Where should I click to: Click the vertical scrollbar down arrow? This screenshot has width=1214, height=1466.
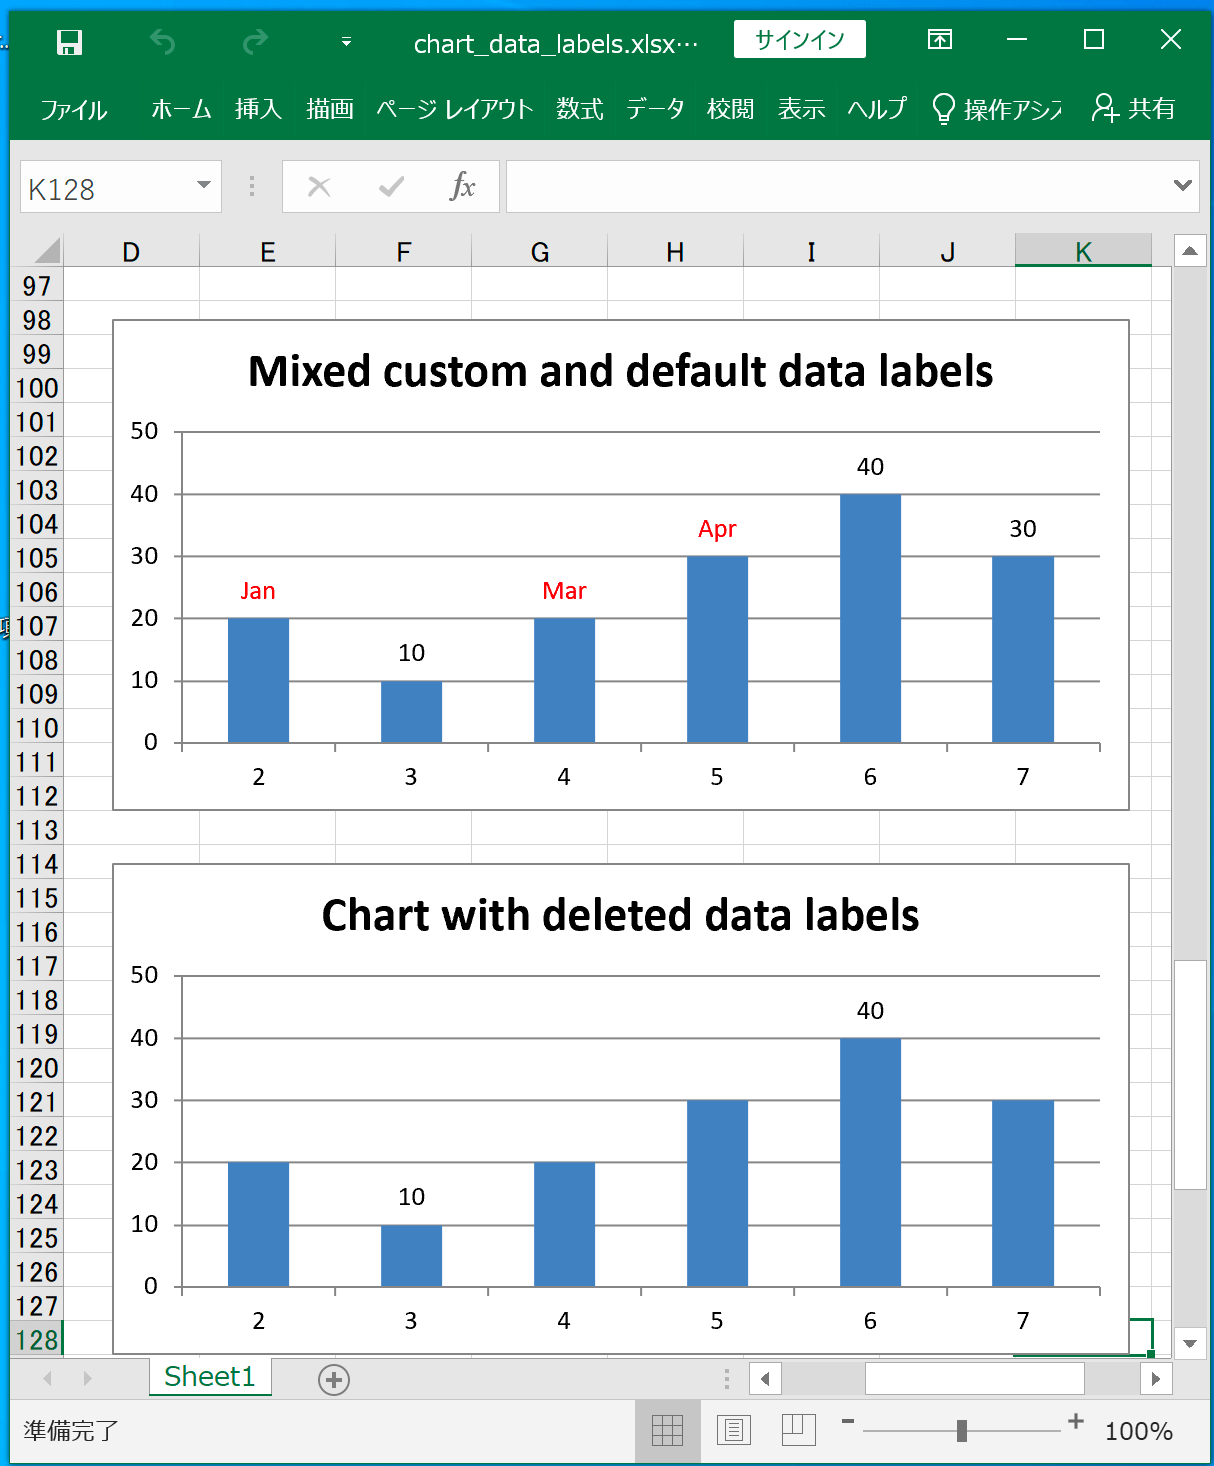(1189, 1343)
